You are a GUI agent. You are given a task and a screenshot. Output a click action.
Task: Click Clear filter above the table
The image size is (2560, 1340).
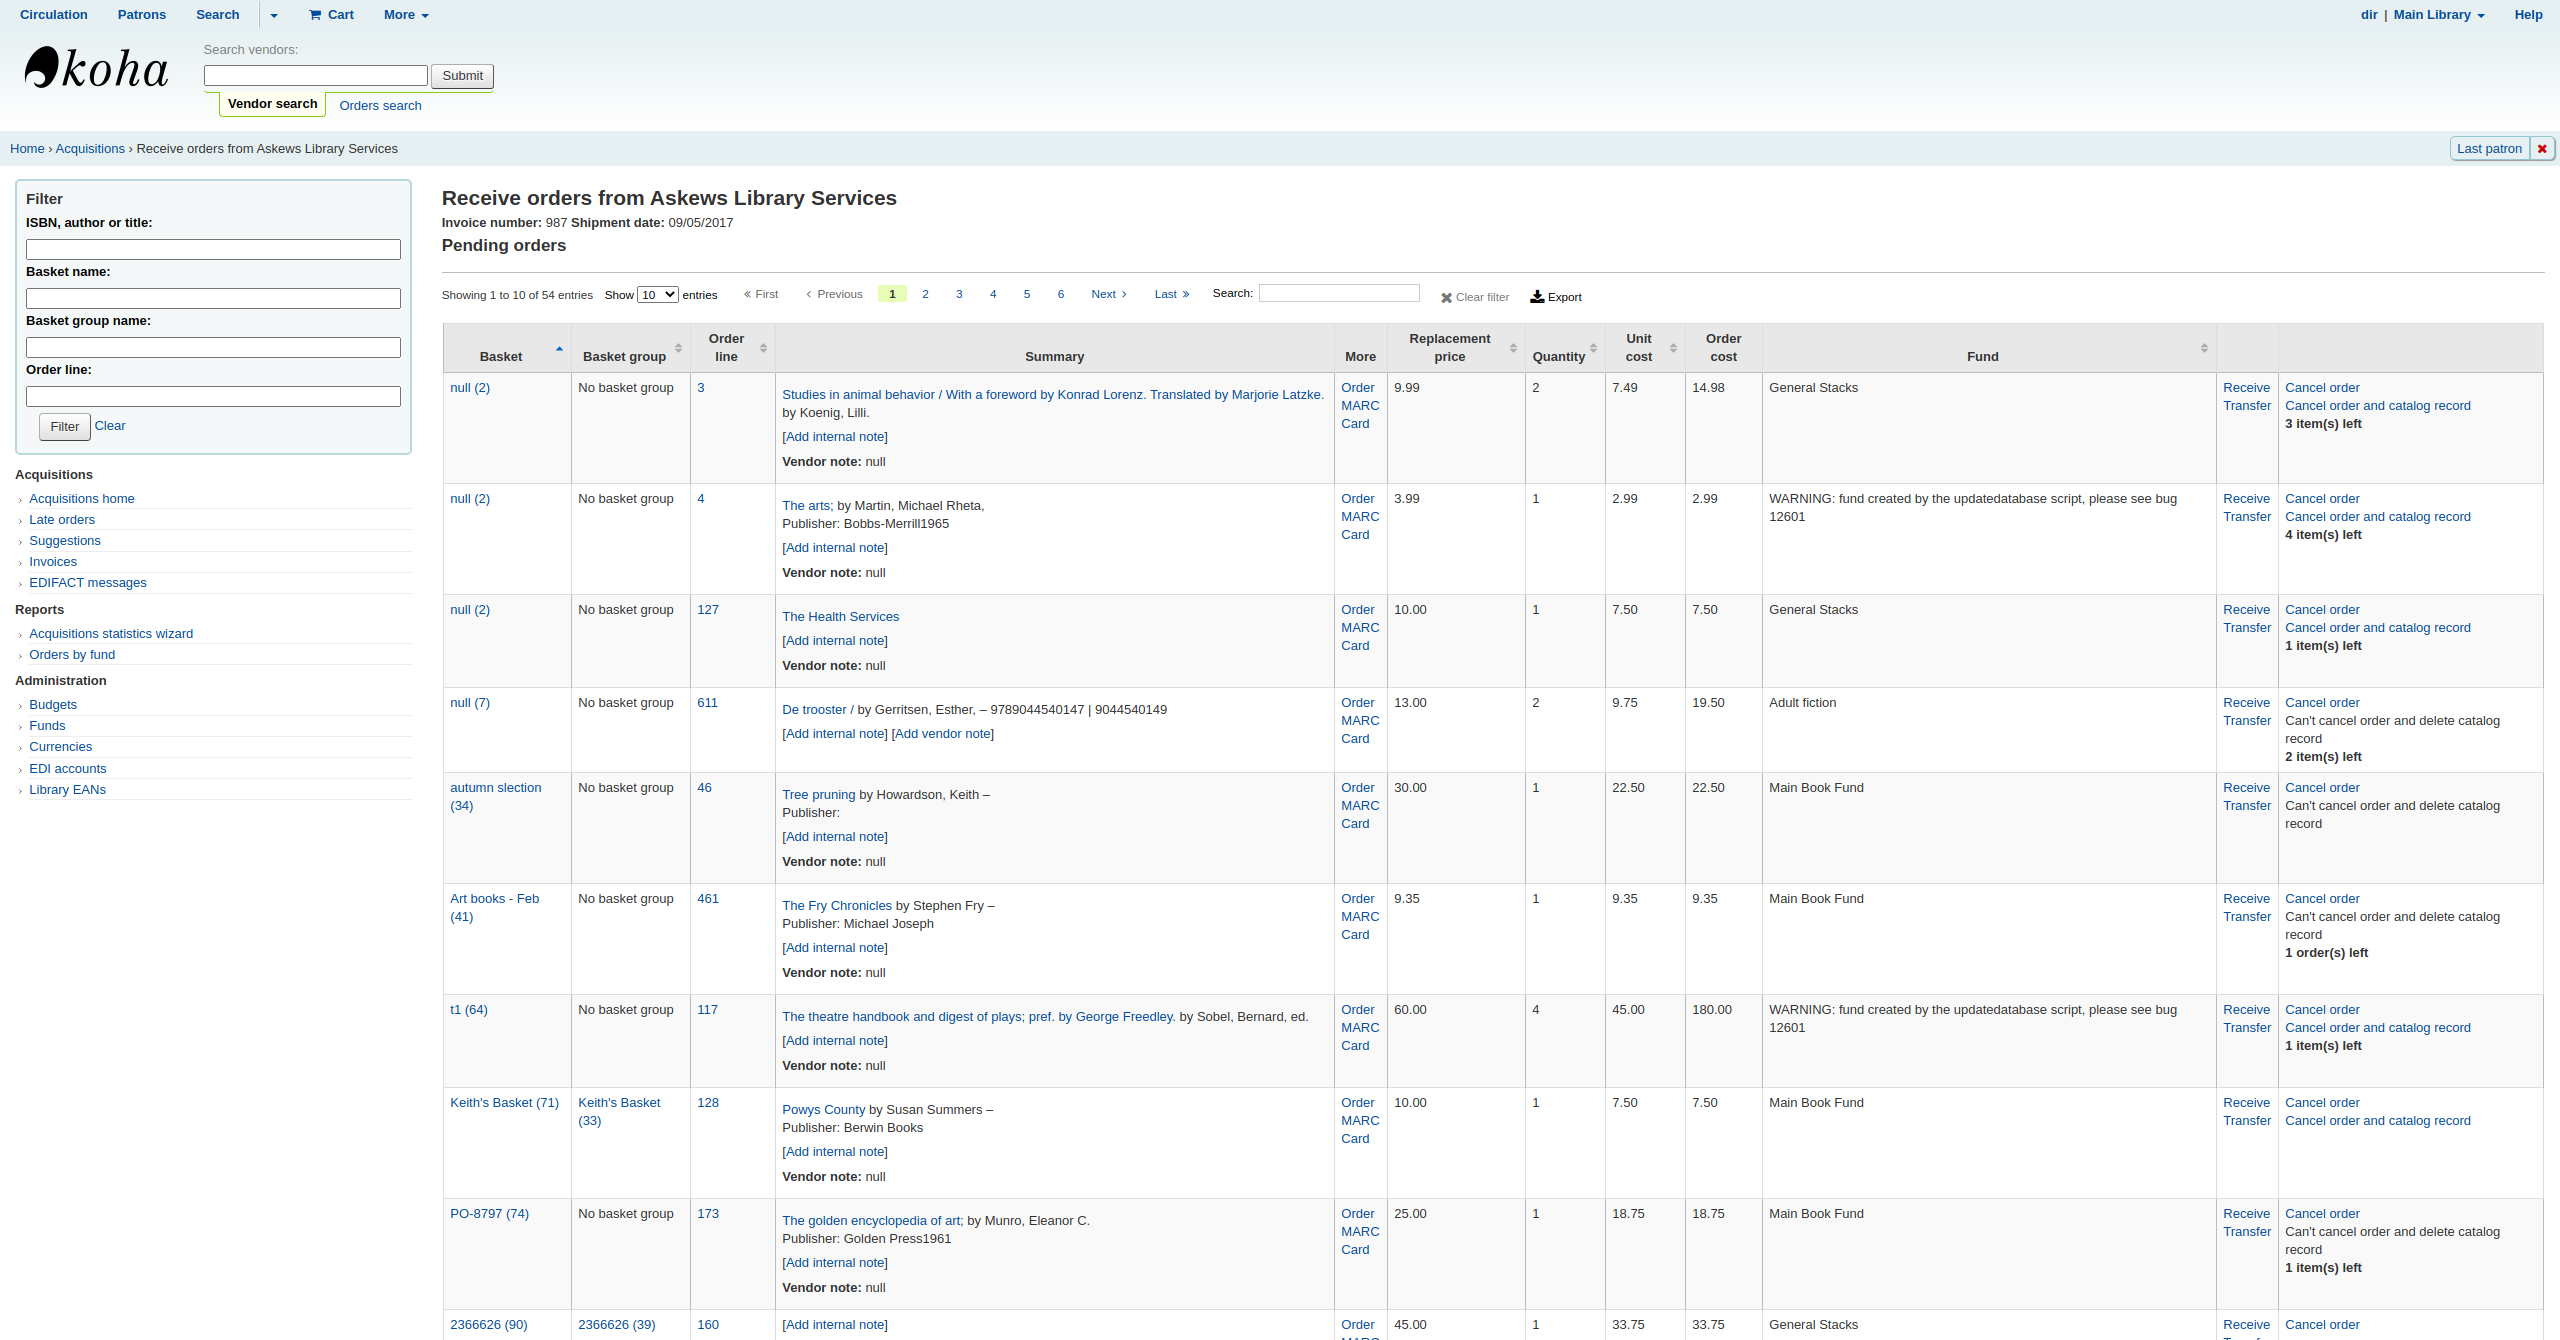pos(1474,297)
